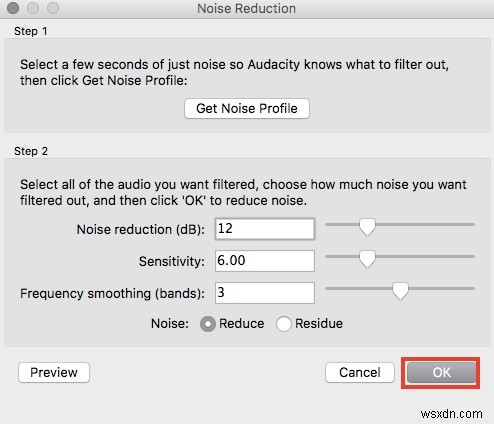The width and height of the screenshot is (494, 424).
Task: Click the Preview button
Action: 54,372
